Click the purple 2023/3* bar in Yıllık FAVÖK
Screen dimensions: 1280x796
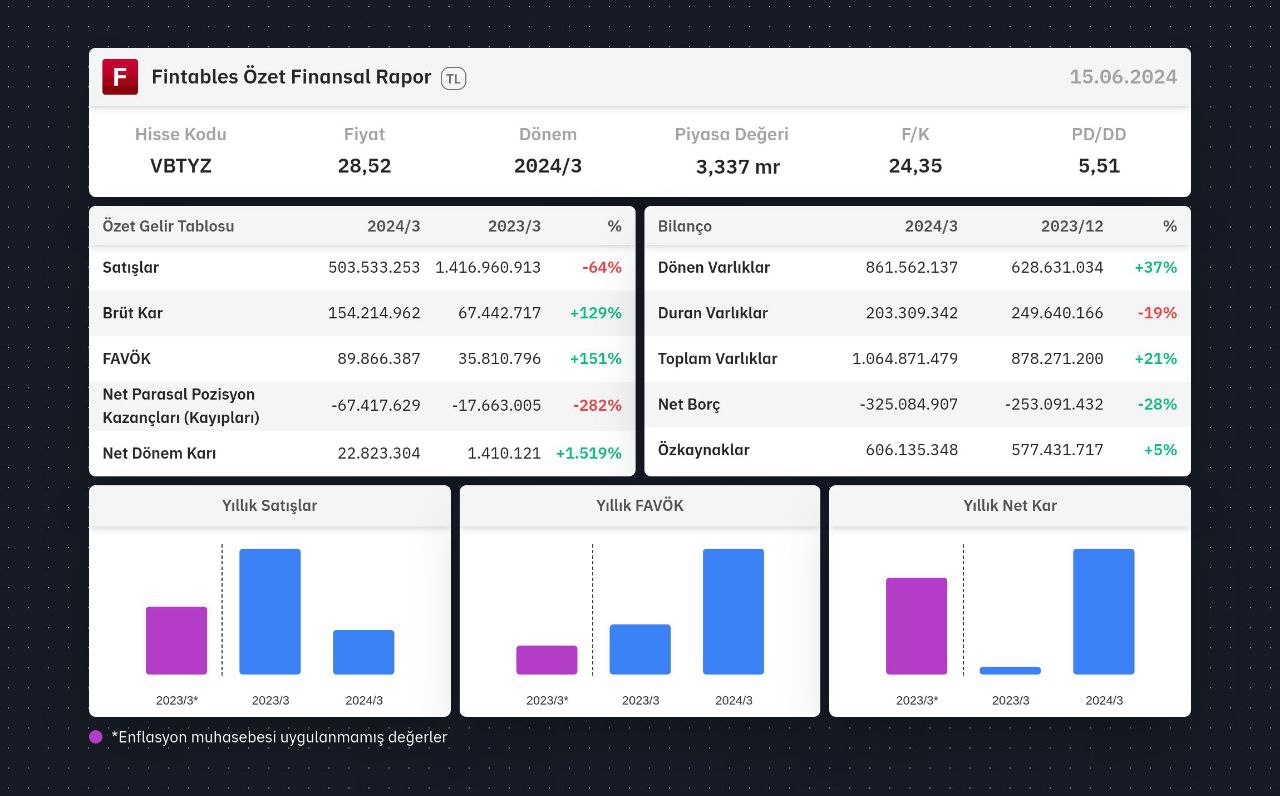coord(547,660)
